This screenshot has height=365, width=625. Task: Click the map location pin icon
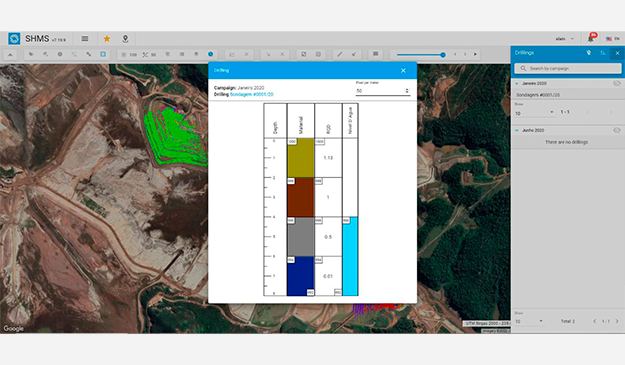pyautogui.click(x=125, y=39)
